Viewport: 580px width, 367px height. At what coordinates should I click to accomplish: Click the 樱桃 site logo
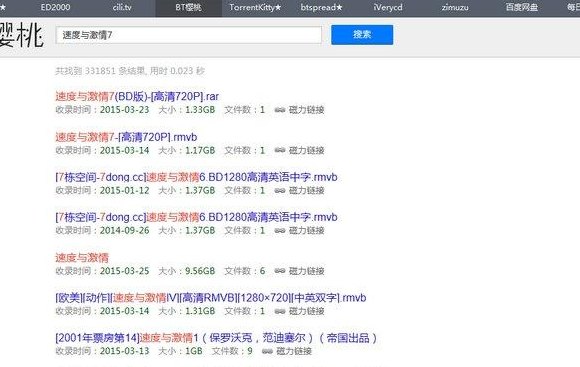tap(21, 35)
